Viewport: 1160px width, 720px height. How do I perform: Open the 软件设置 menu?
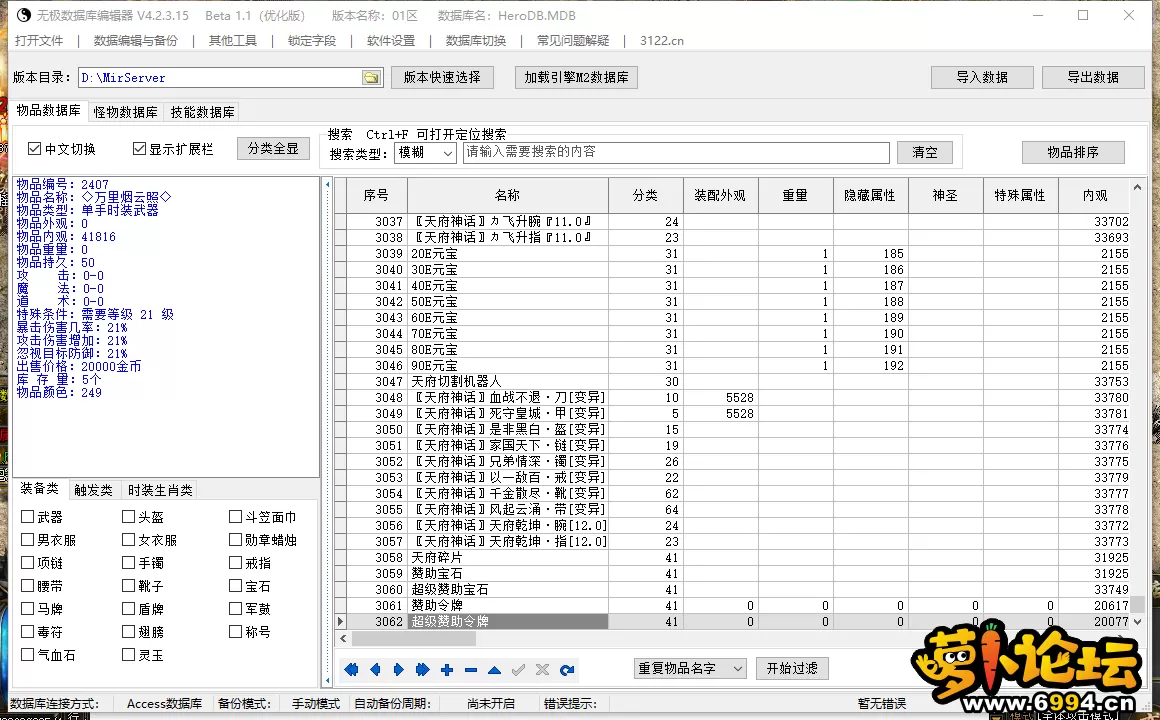coord(391,41)
